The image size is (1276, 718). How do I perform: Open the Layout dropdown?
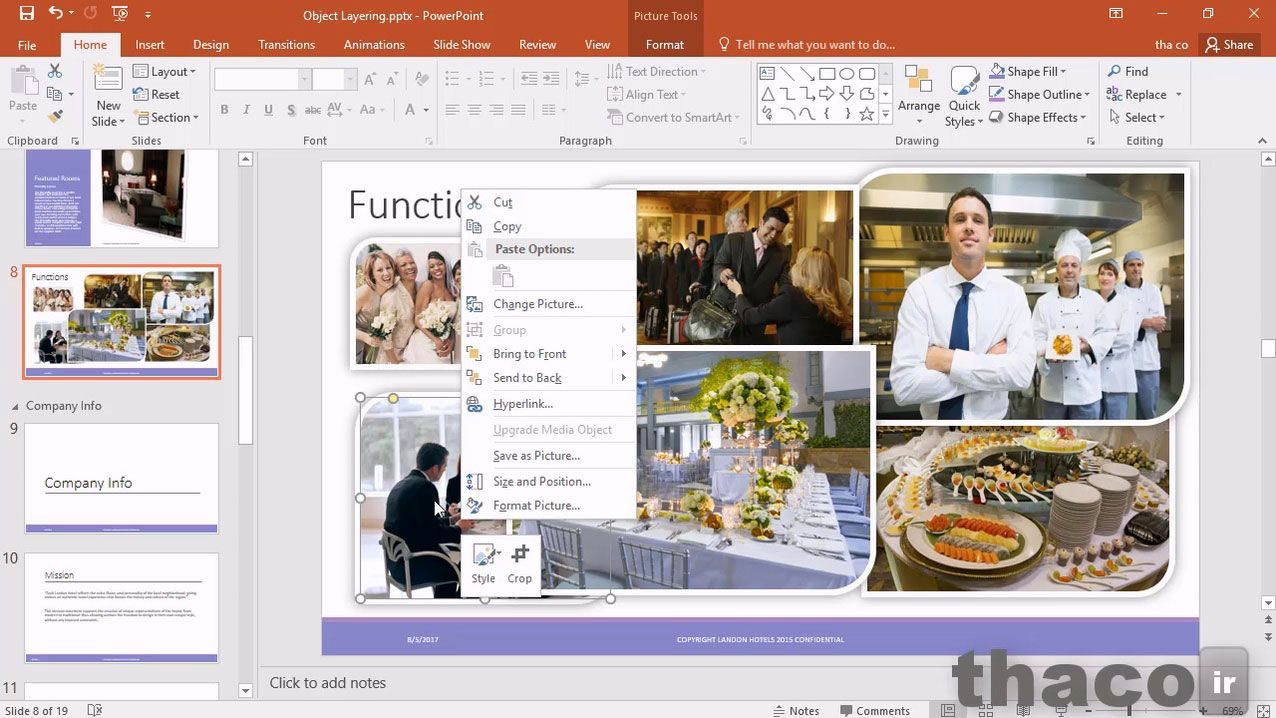pyautogui.click(x=165, y=71)
